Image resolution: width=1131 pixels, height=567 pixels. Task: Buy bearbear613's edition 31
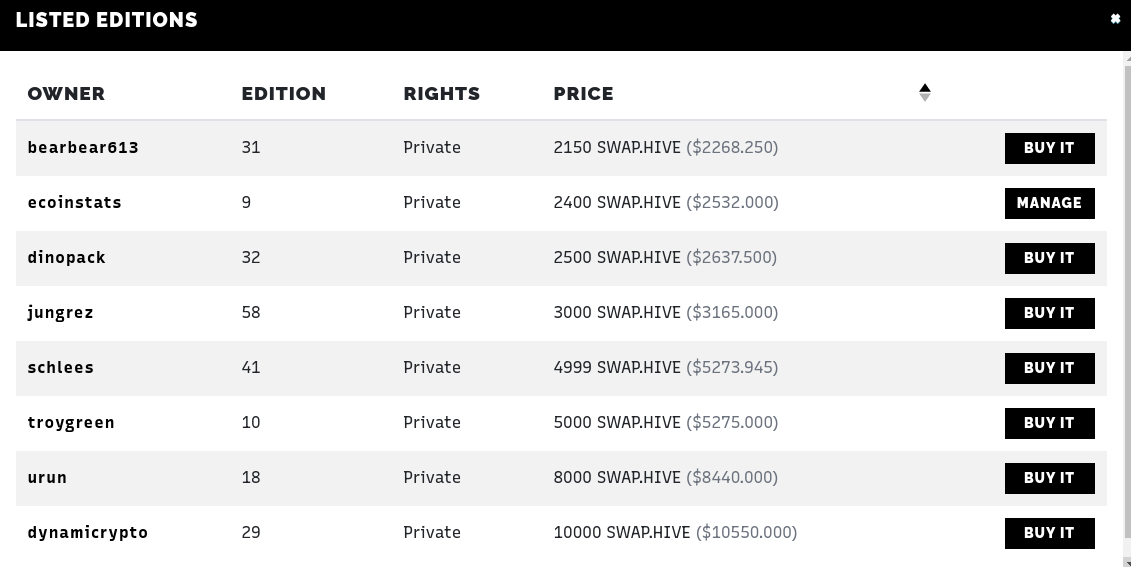[x=1049, y=148]
